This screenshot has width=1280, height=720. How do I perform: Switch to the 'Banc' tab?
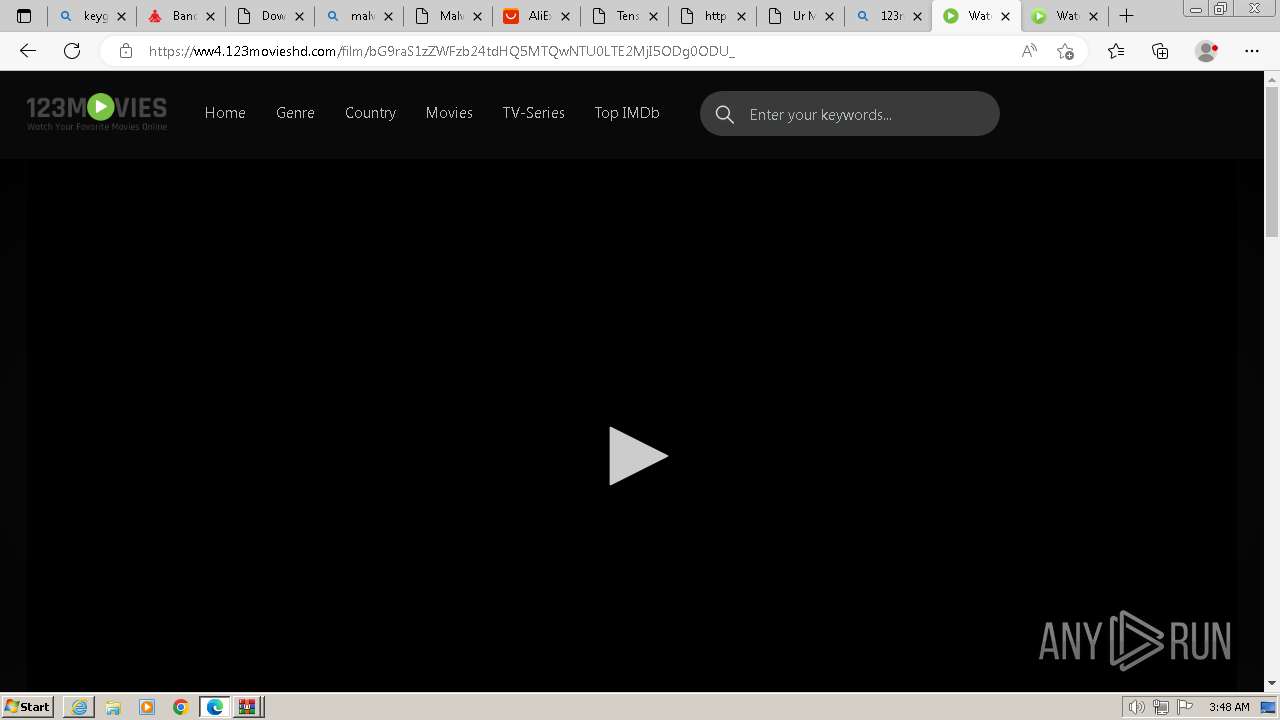174,16
